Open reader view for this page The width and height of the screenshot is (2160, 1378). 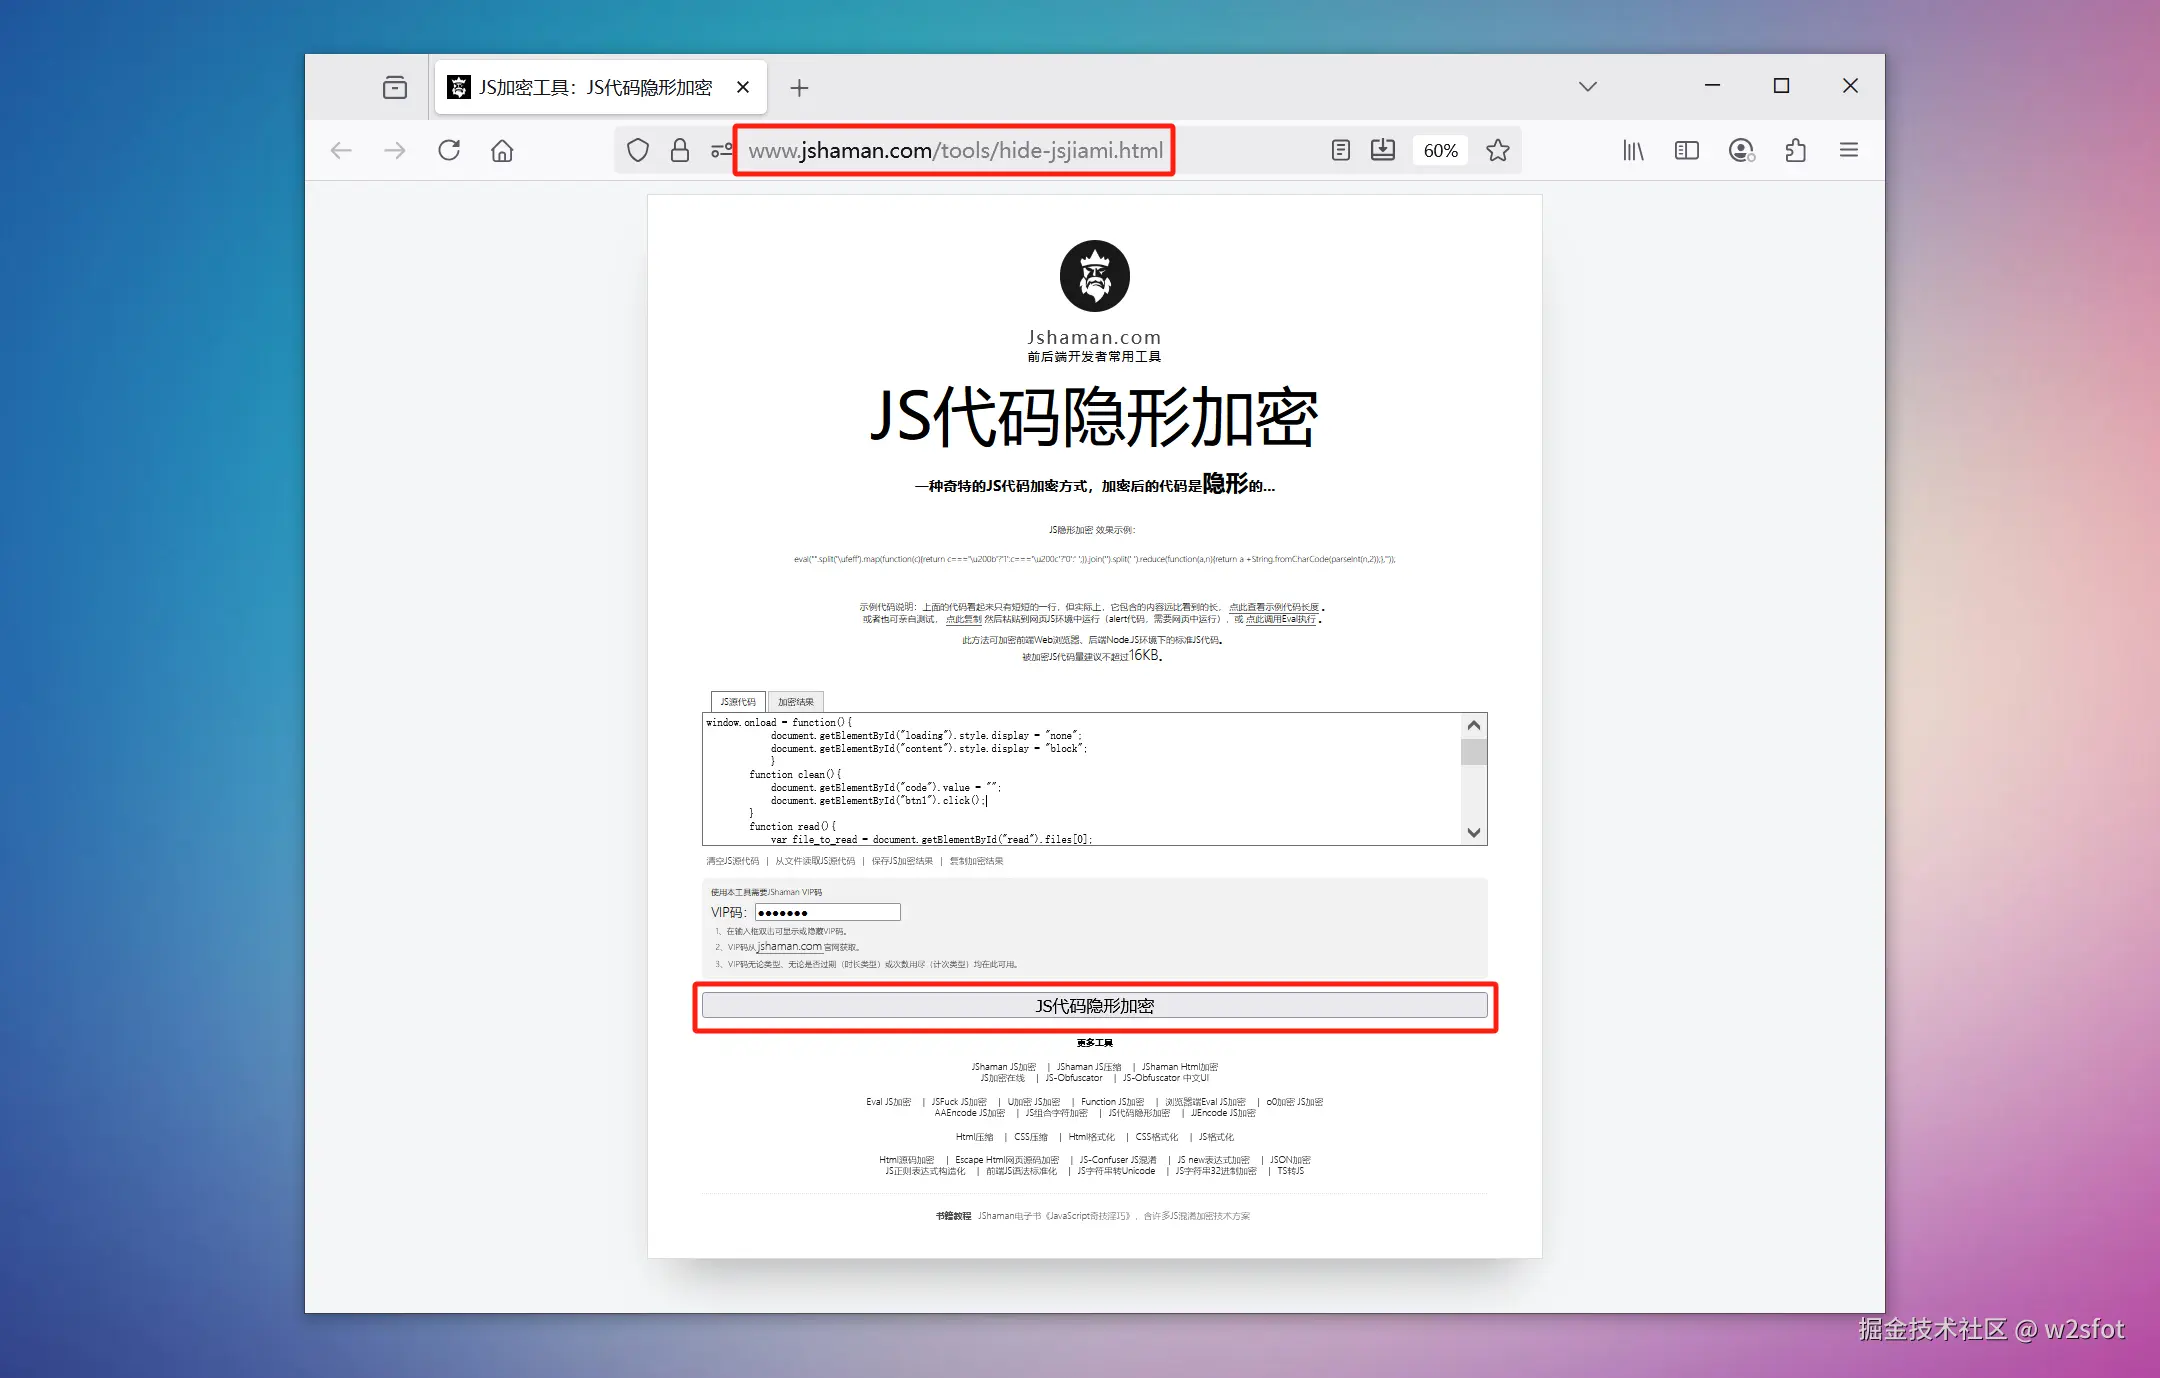point(1340,150)
